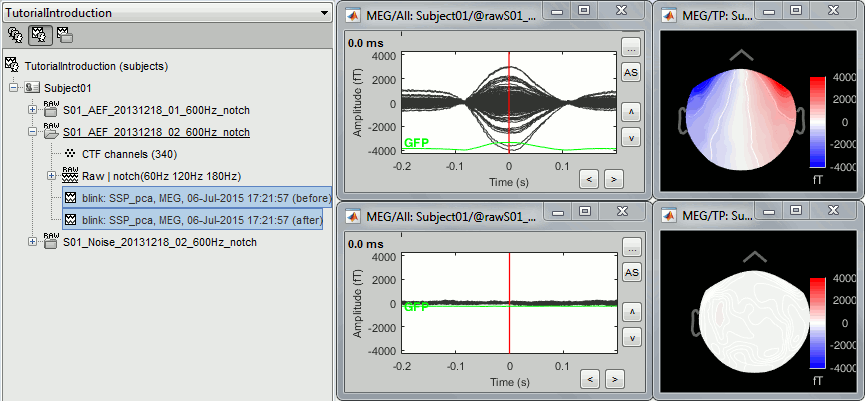Switch to functional data sorted by conditions view
Screen dimensions: 865x401
tap(64, 35)
